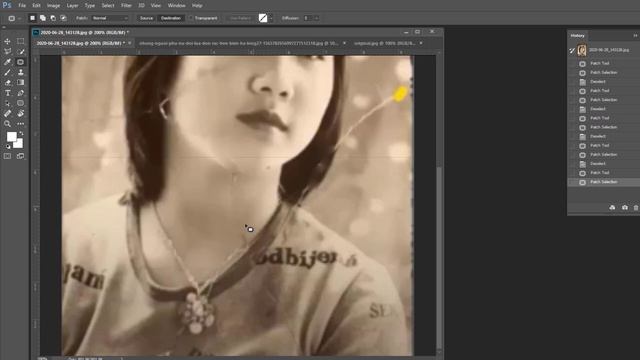Create new document from current state

[612, 208]
